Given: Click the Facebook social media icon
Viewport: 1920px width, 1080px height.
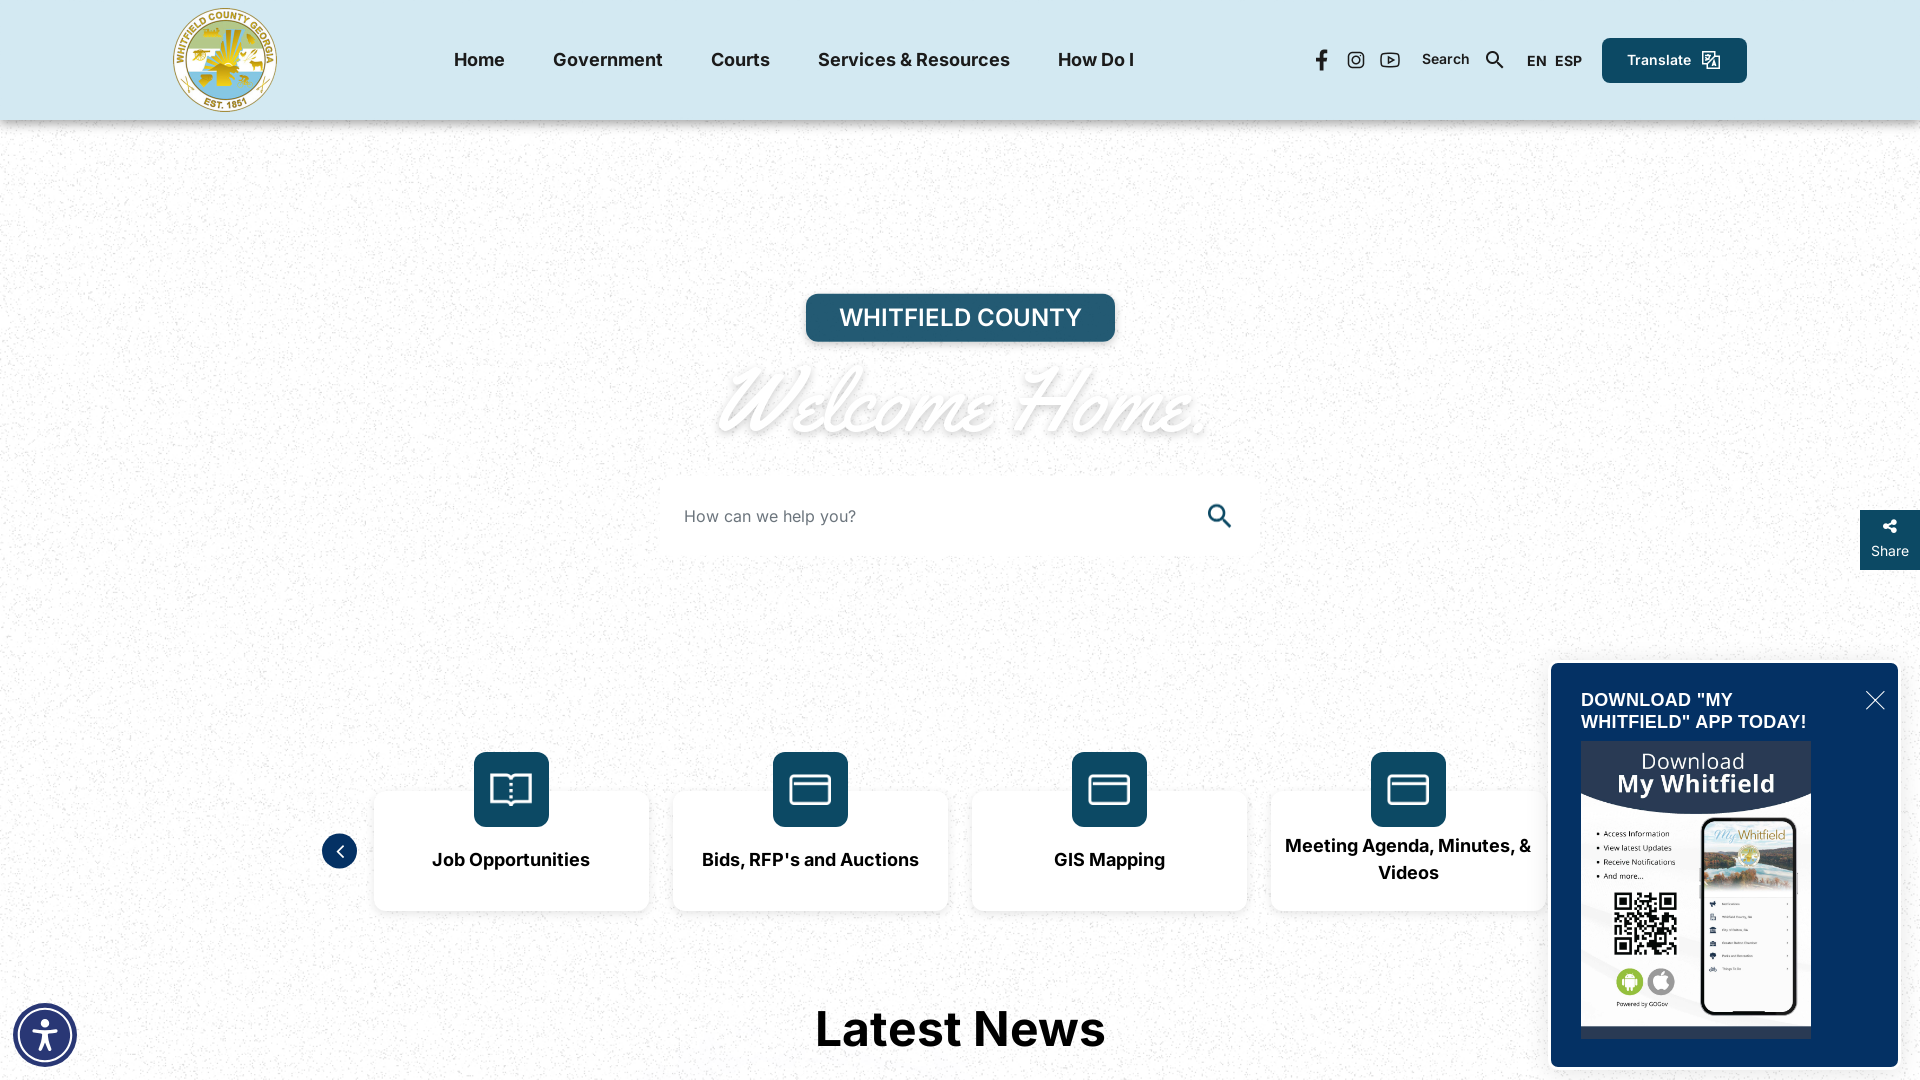Looking at the screenshot, I should pos(1321,59).
